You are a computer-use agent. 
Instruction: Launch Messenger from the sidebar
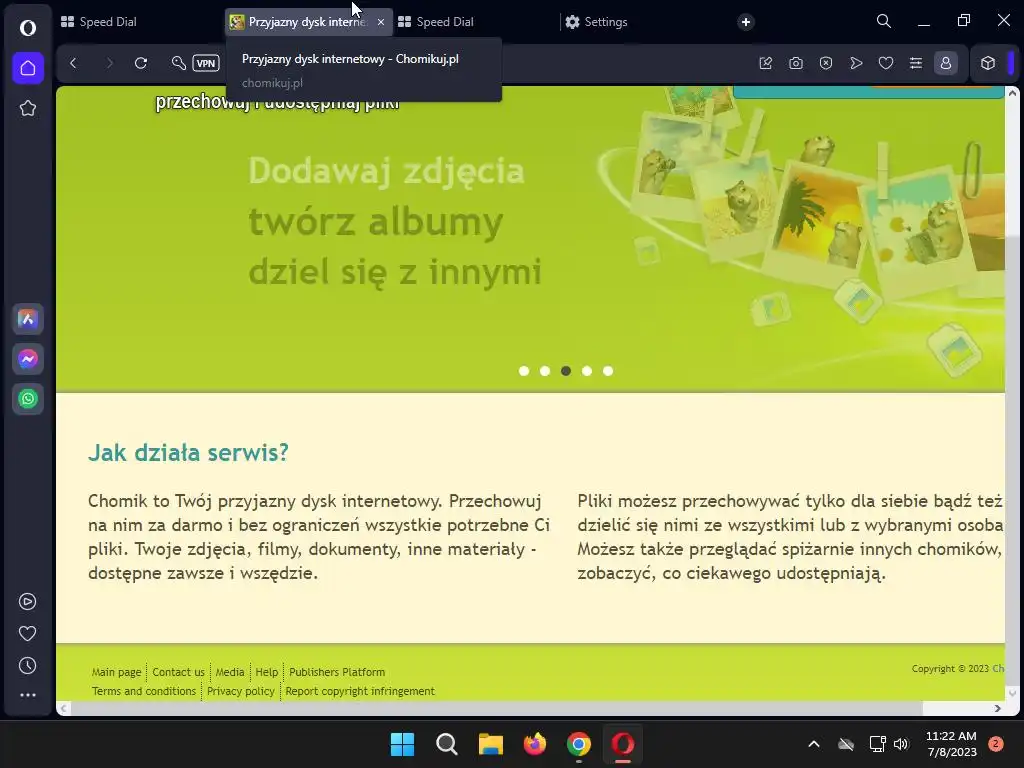pos(27,359)
